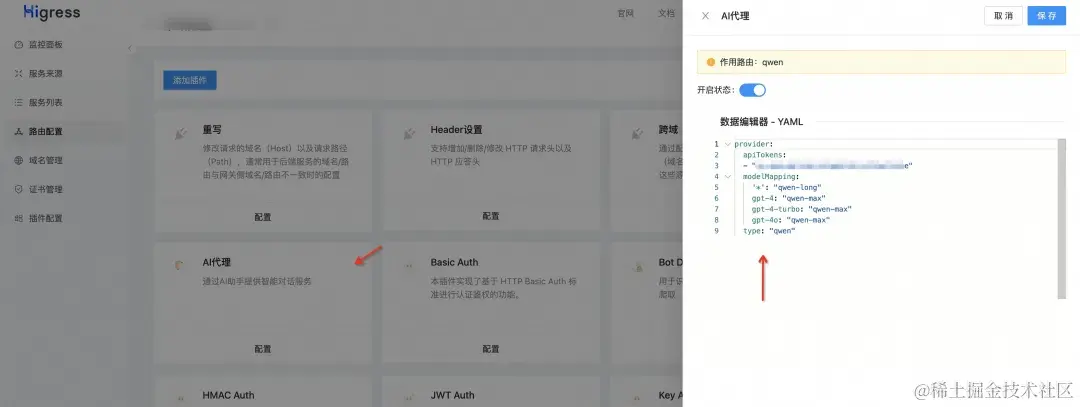1080x407 pixels.
Task: Click the HMAC Auth card title
Action: tap(228, 395)
